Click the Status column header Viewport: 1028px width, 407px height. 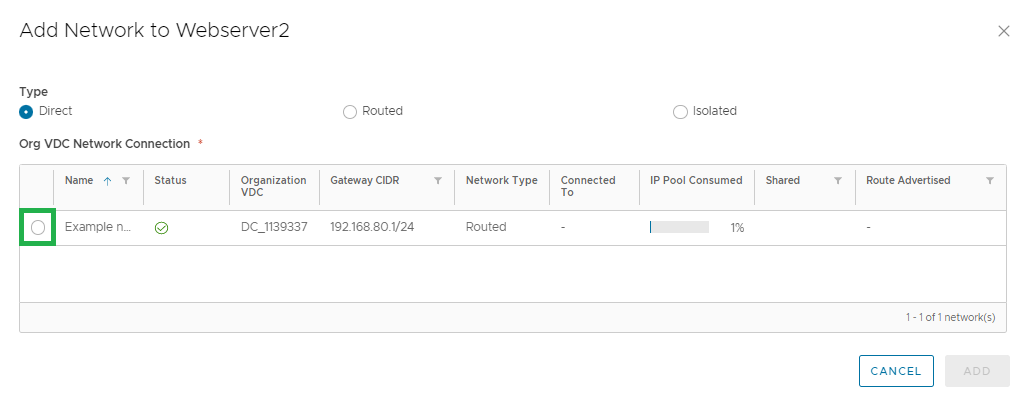(170, 180)
